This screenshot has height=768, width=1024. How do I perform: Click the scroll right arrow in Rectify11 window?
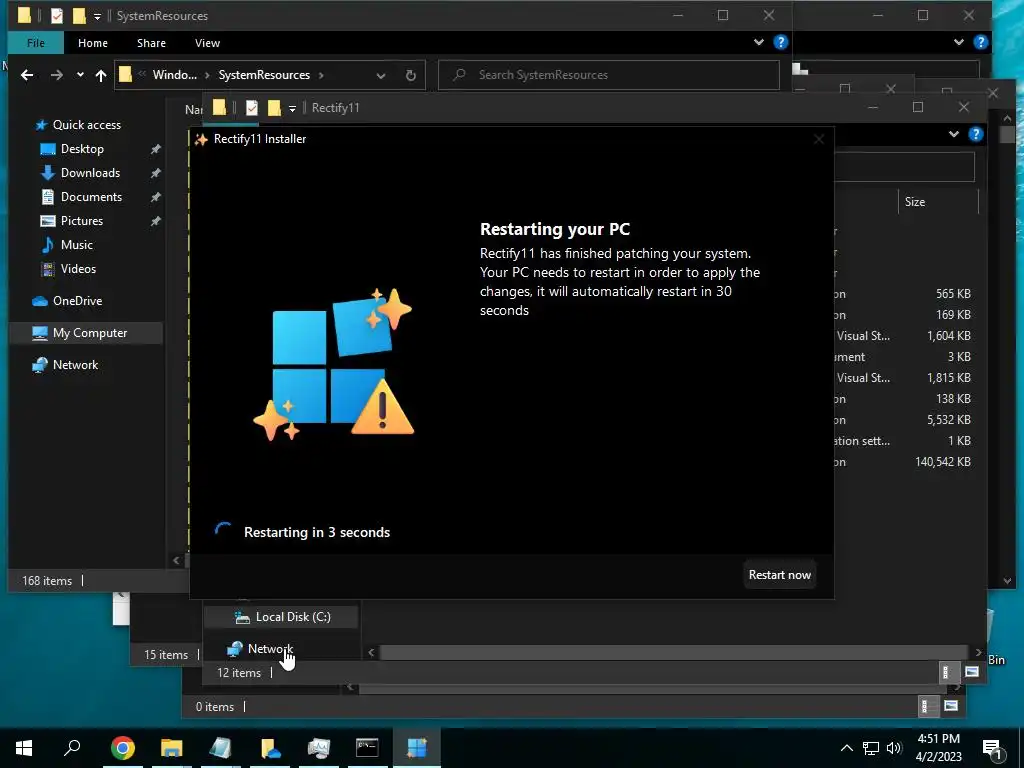tap(978, 652)
